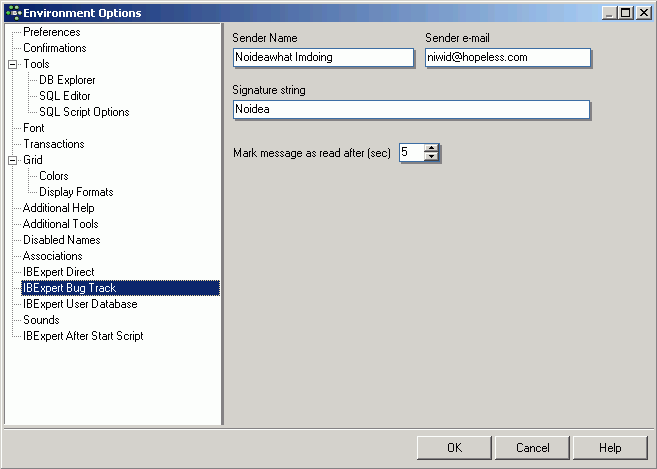Increase mark-as-read seconds with up arrow
The width and height of the screenshot is (657, 469).
click(x=431, y=148)
